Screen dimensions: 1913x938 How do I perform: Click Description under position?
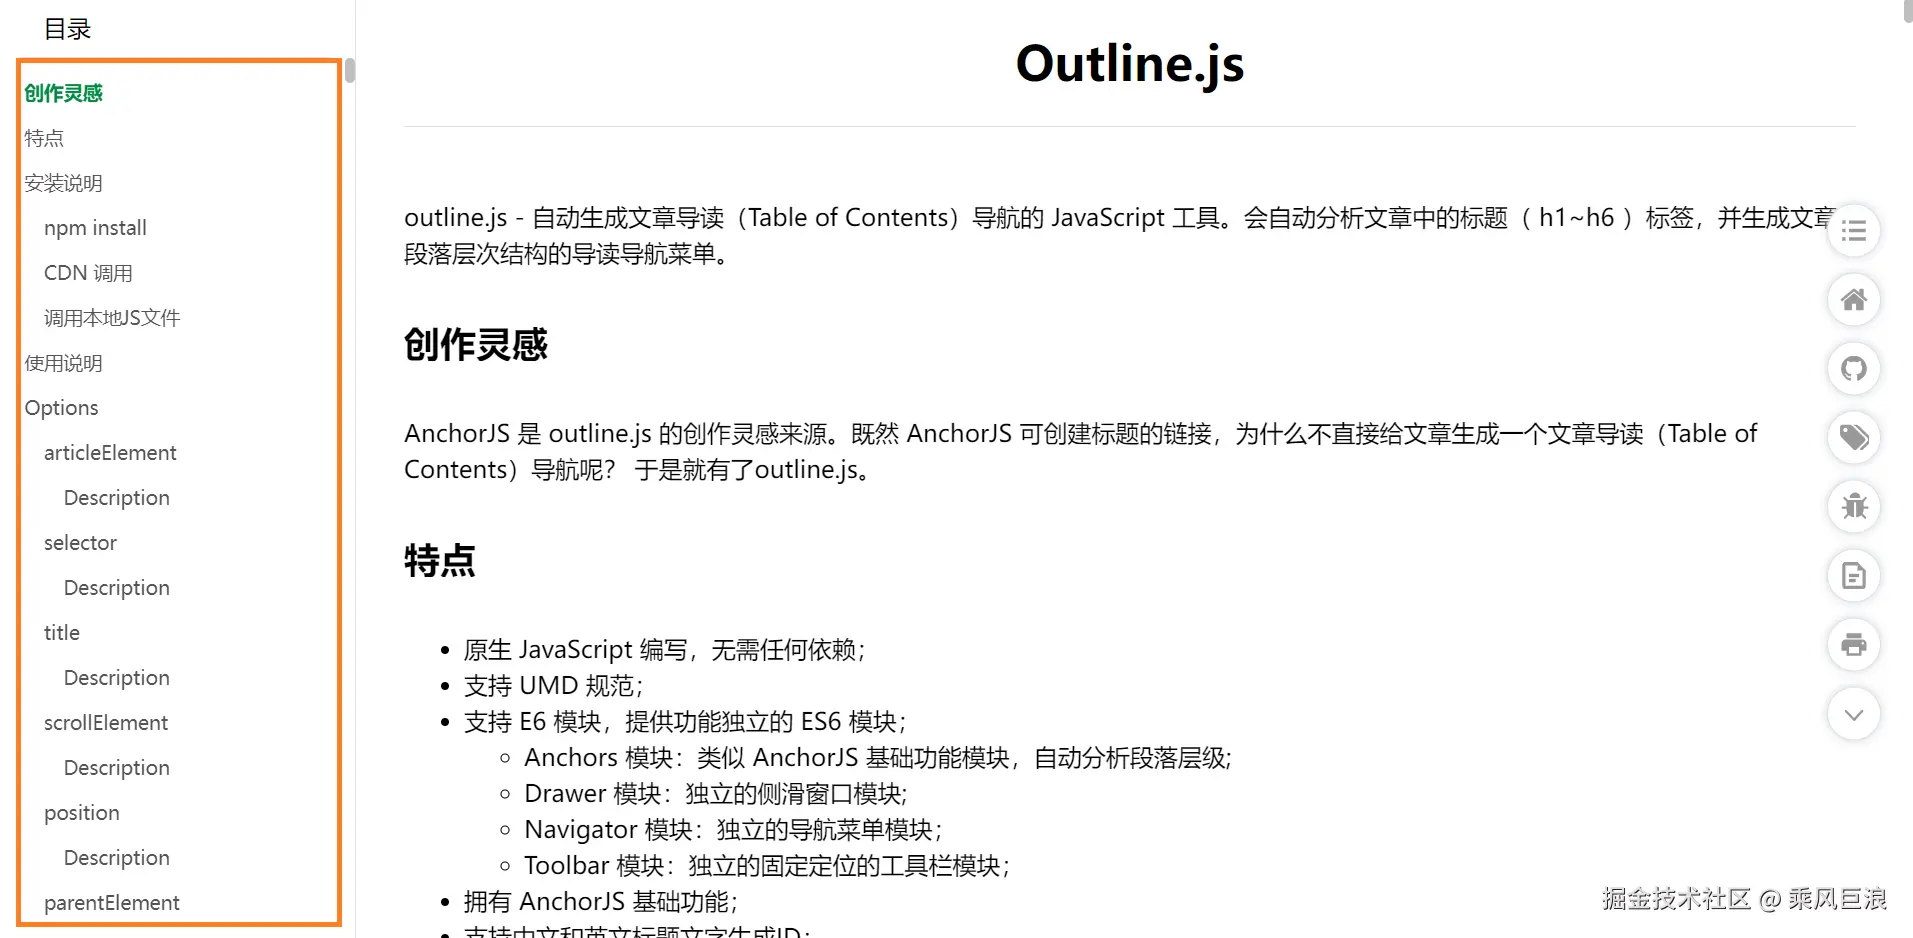117,858
